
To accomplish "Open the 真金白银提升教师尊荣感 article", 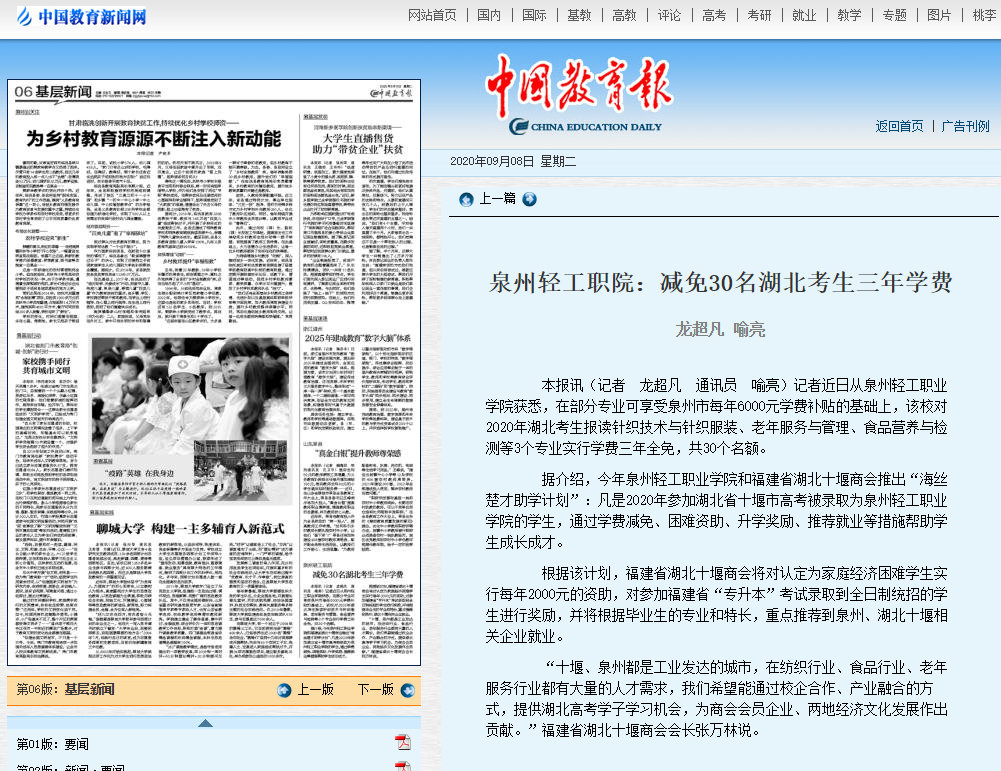I will tap(358, 453).
